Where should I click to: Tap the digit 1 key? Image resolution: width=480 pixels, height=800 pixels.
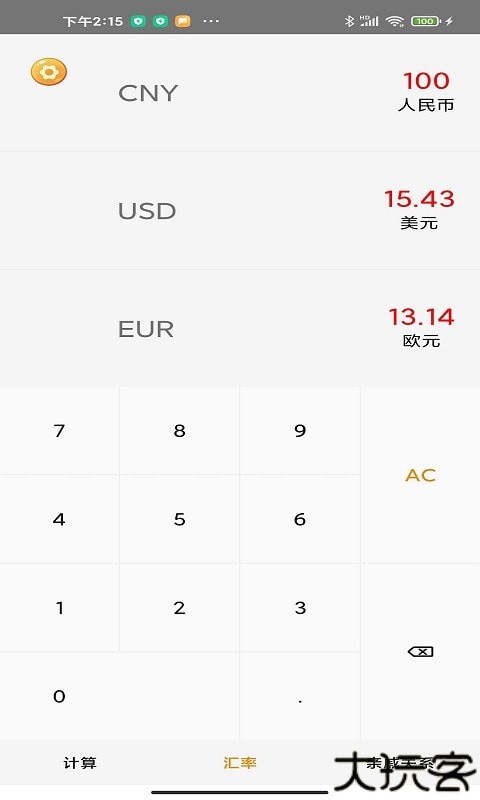(59, 608)
